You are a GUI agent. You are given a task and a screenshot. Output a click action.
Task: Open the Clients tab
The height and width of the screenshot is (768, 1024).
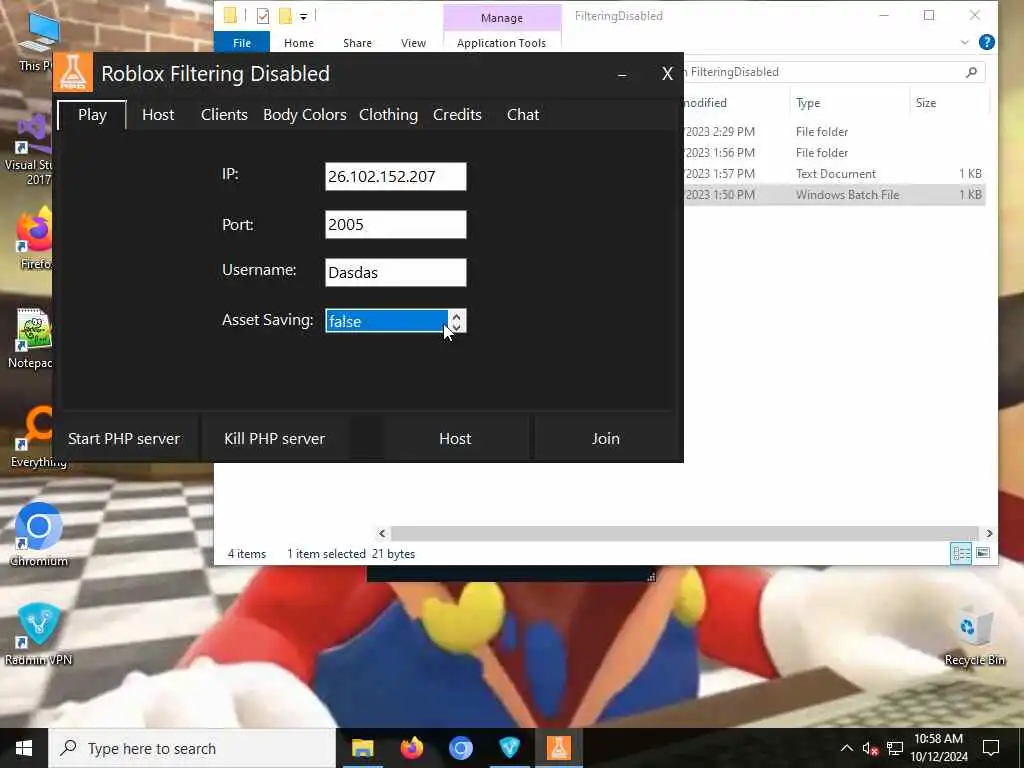coord(224,115)
